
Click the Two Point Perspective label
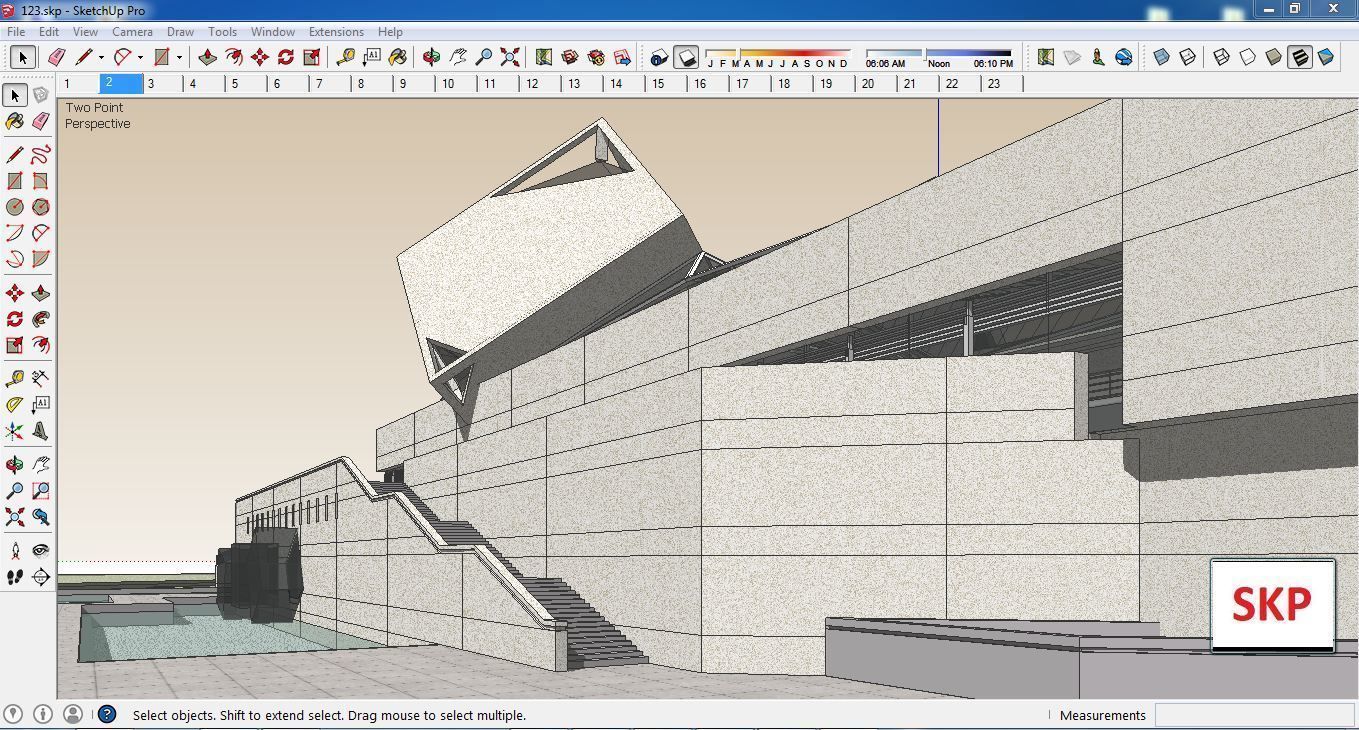(x=98, y=116)
